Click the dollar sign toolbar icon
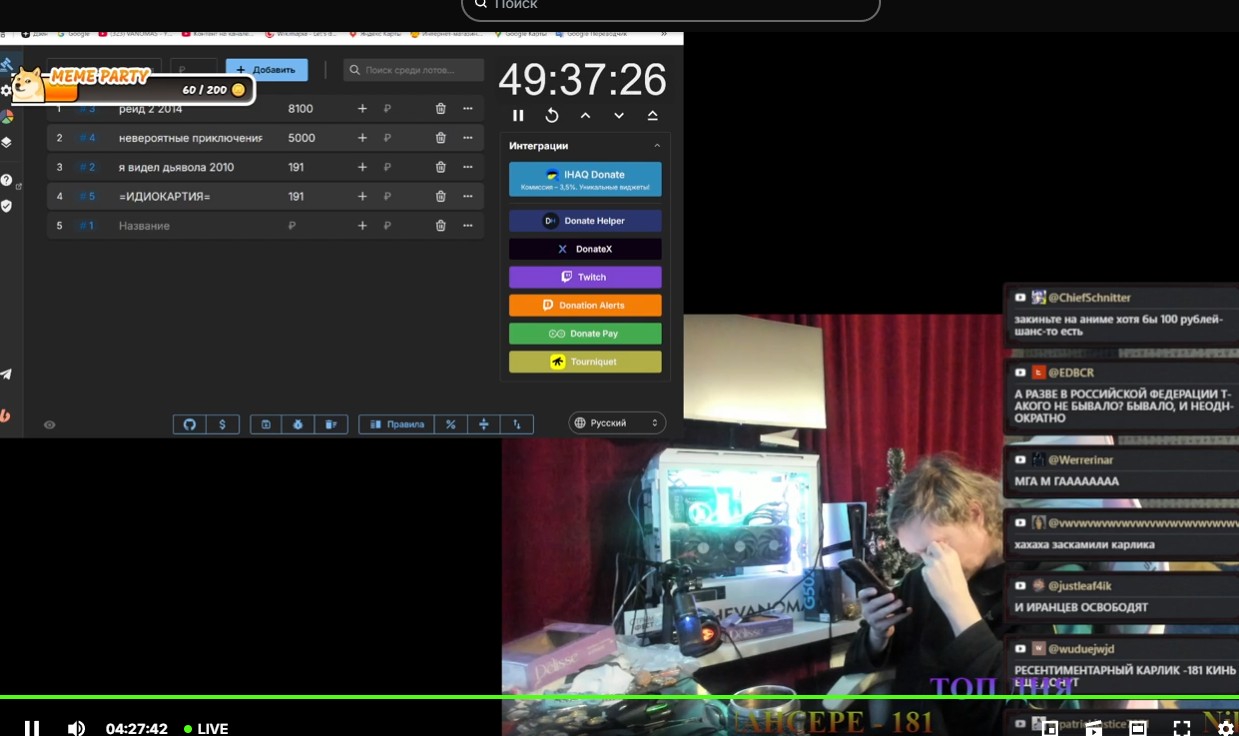 pyautogui.click(x=222, y=424)
